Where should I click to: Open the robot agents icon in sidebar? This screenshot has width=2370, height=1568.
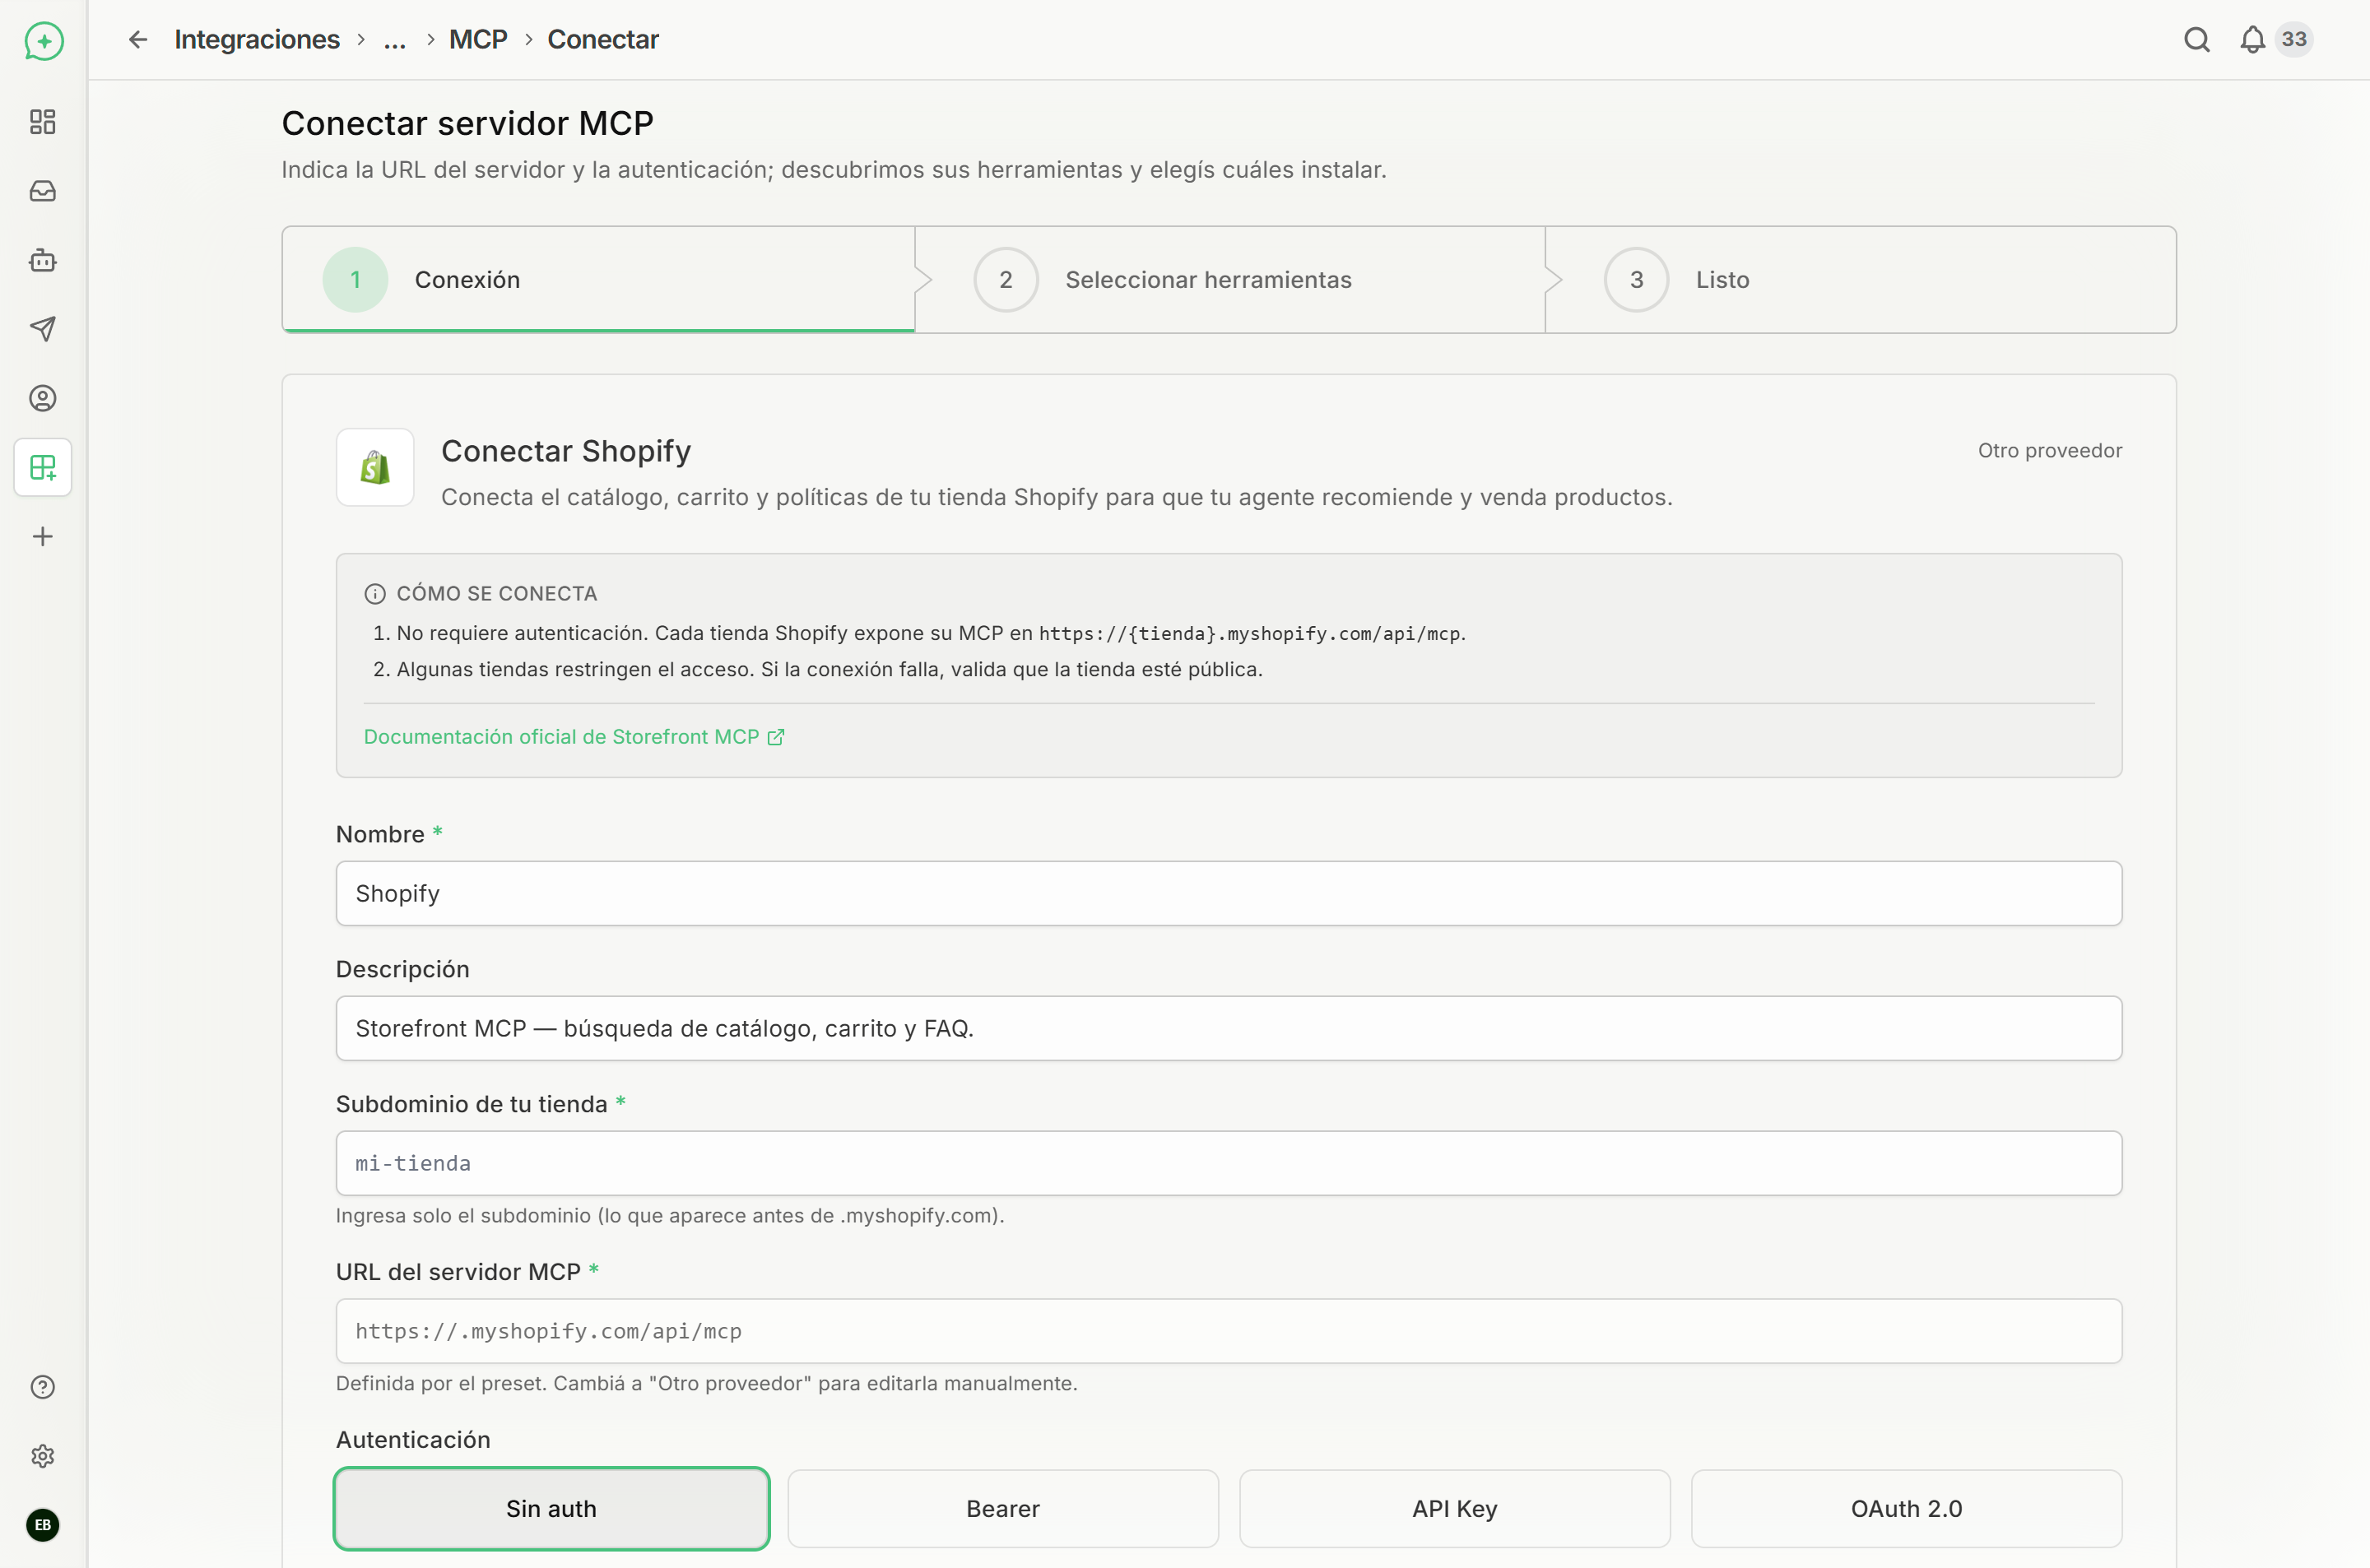click(x=43, y=260)
